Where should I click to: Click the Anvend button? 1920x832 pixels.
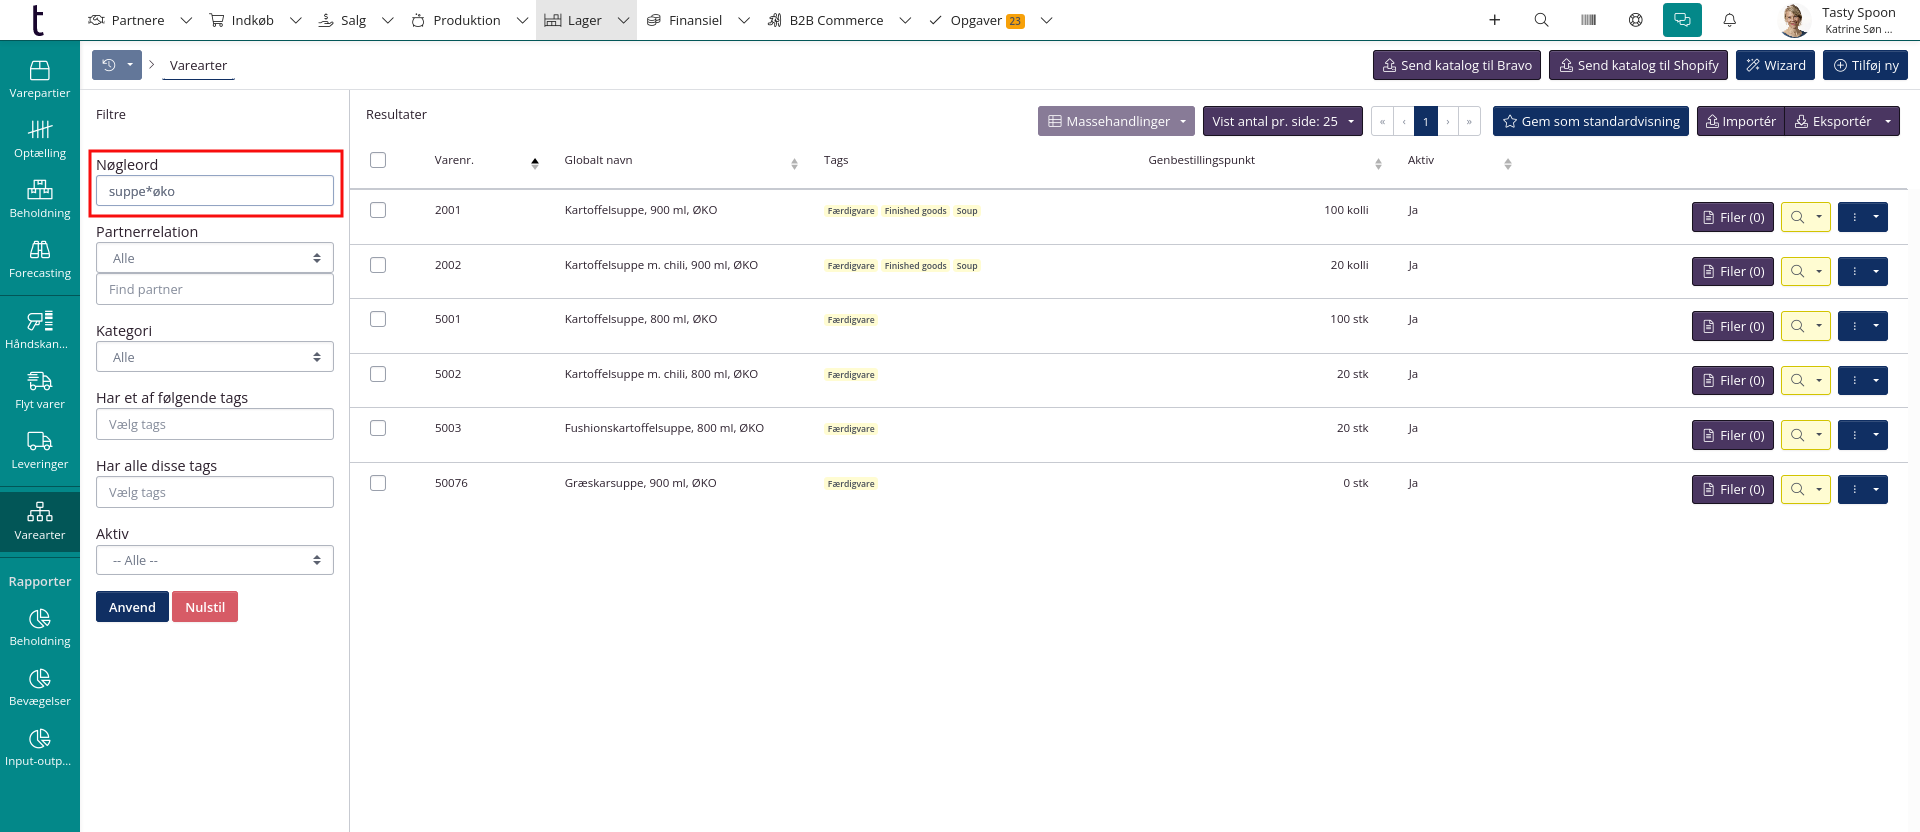pos(132,607)
